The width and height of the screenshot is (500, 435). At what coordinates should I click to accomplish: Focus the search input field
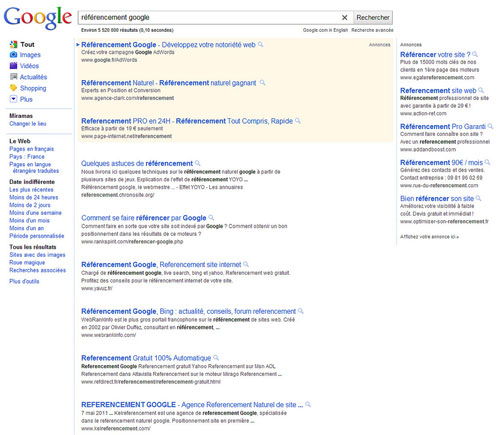click(210, 17)
